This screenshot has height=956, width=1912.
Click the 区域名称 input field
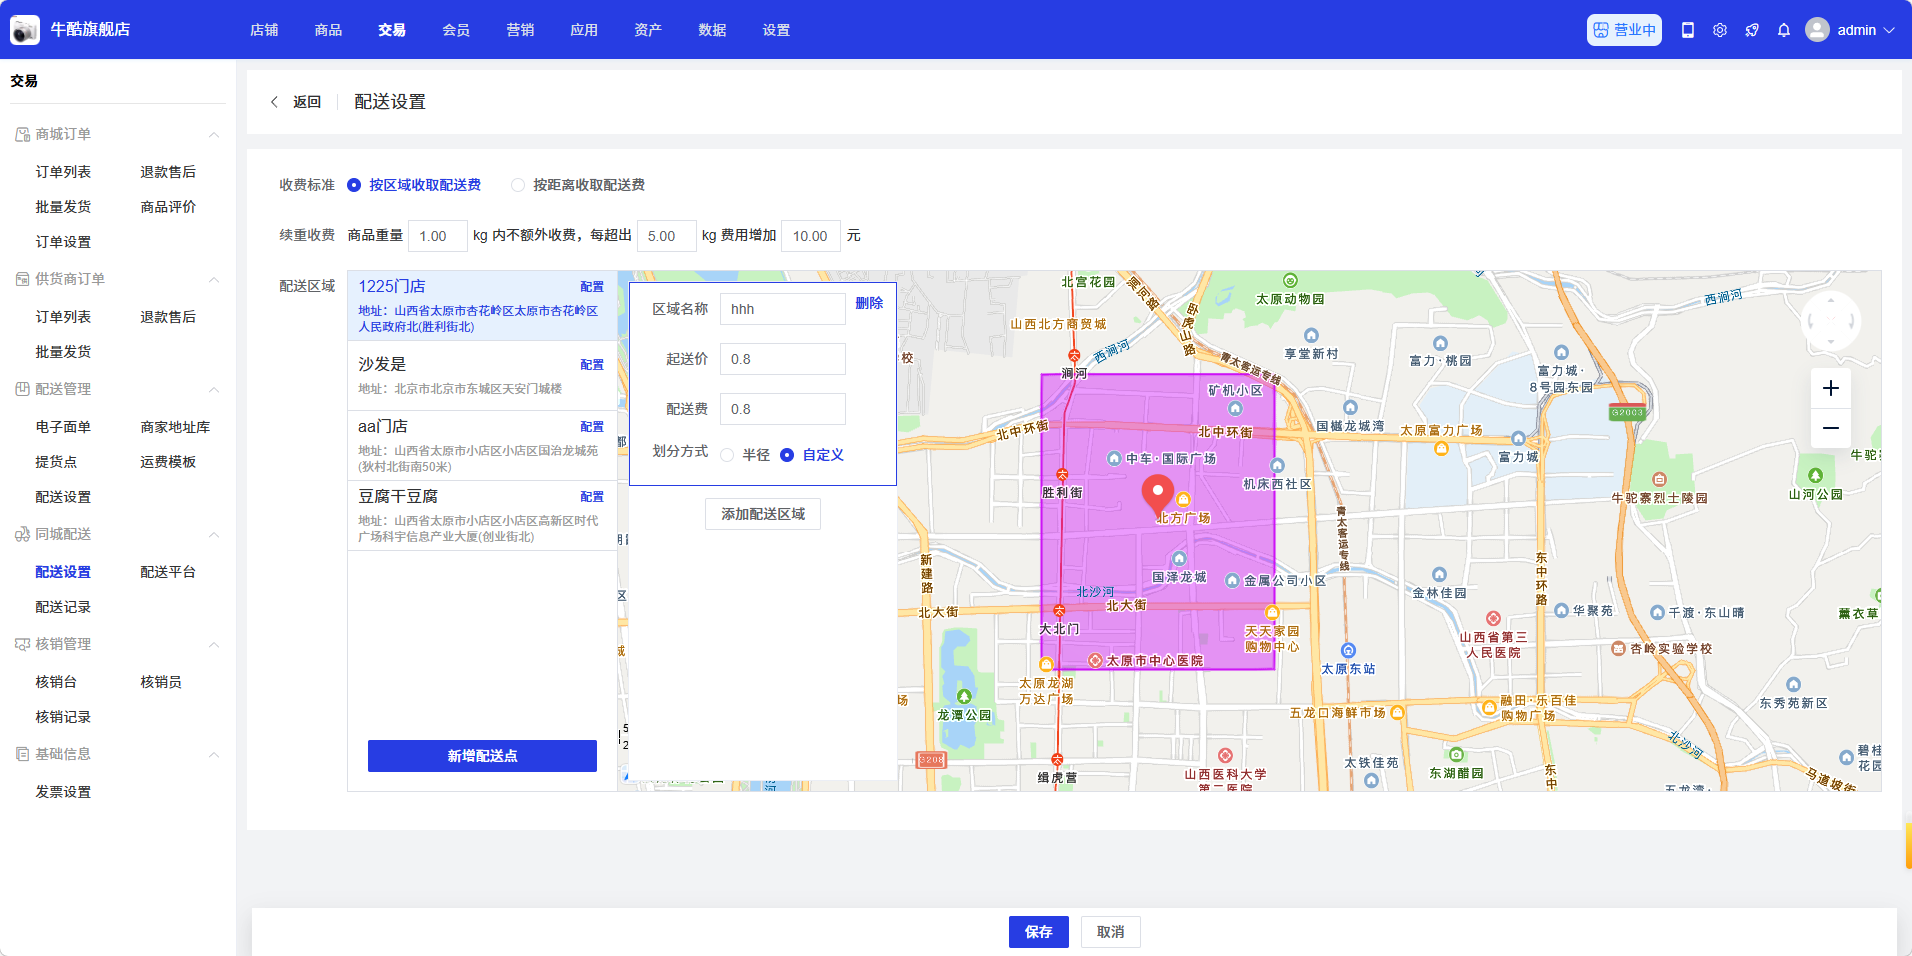782,309
